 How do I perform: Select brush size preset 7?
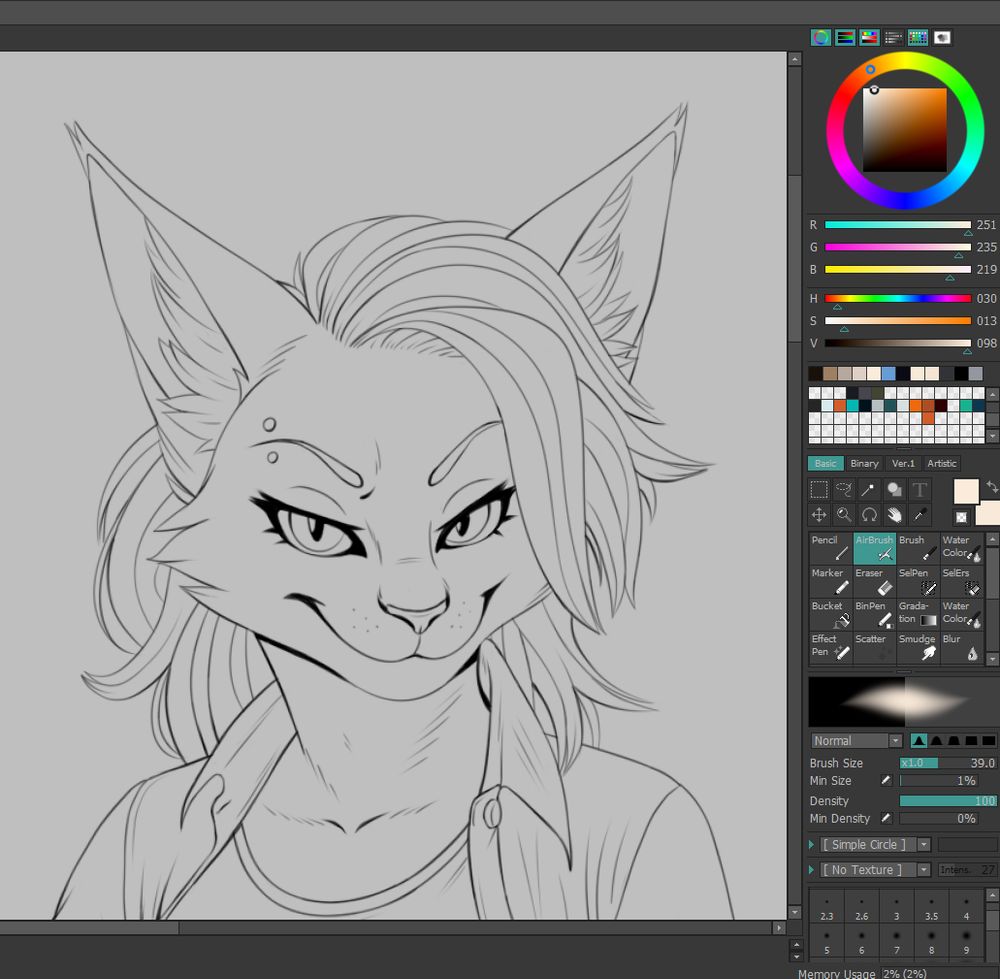(896, 943)
